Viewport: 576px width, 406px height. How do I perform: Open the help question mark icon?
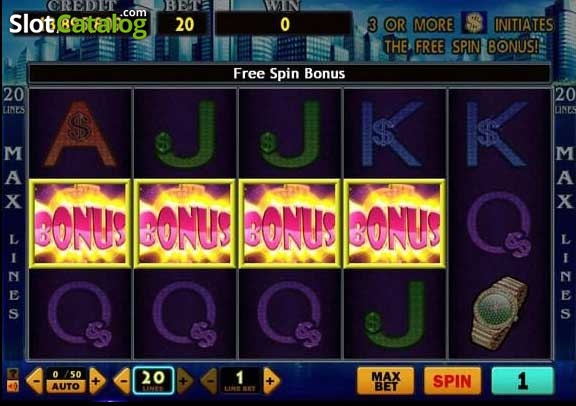point(12,374)
